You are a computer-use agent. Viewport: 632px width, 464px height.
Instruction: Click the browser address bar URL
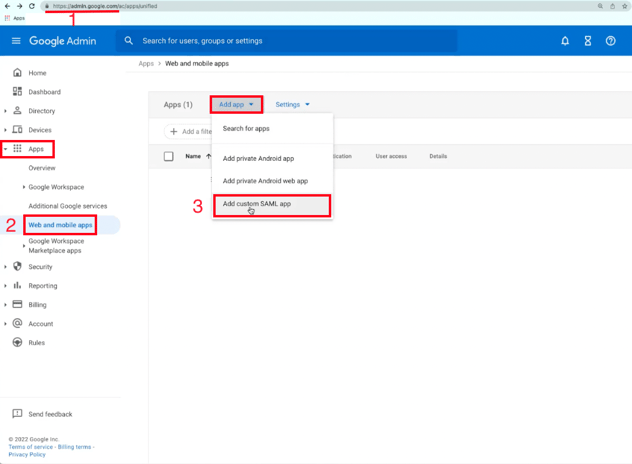(x=105, y=6)
